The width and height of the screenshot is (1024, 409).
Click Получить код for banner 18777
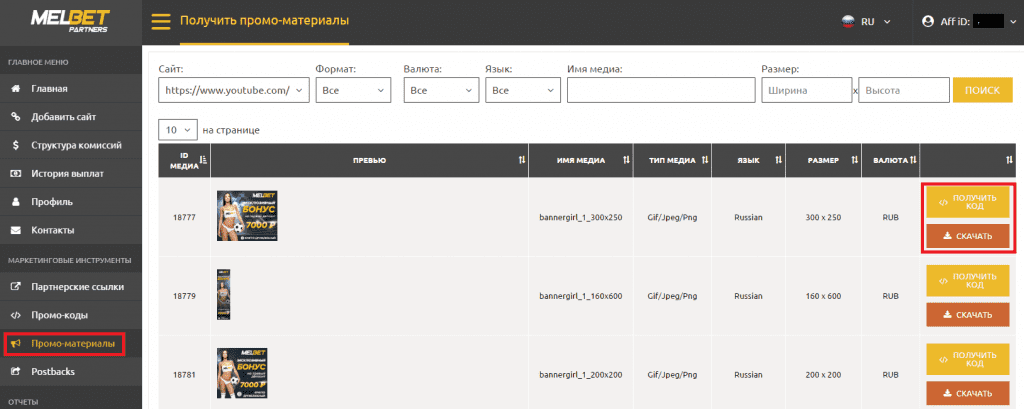(968, 203)
